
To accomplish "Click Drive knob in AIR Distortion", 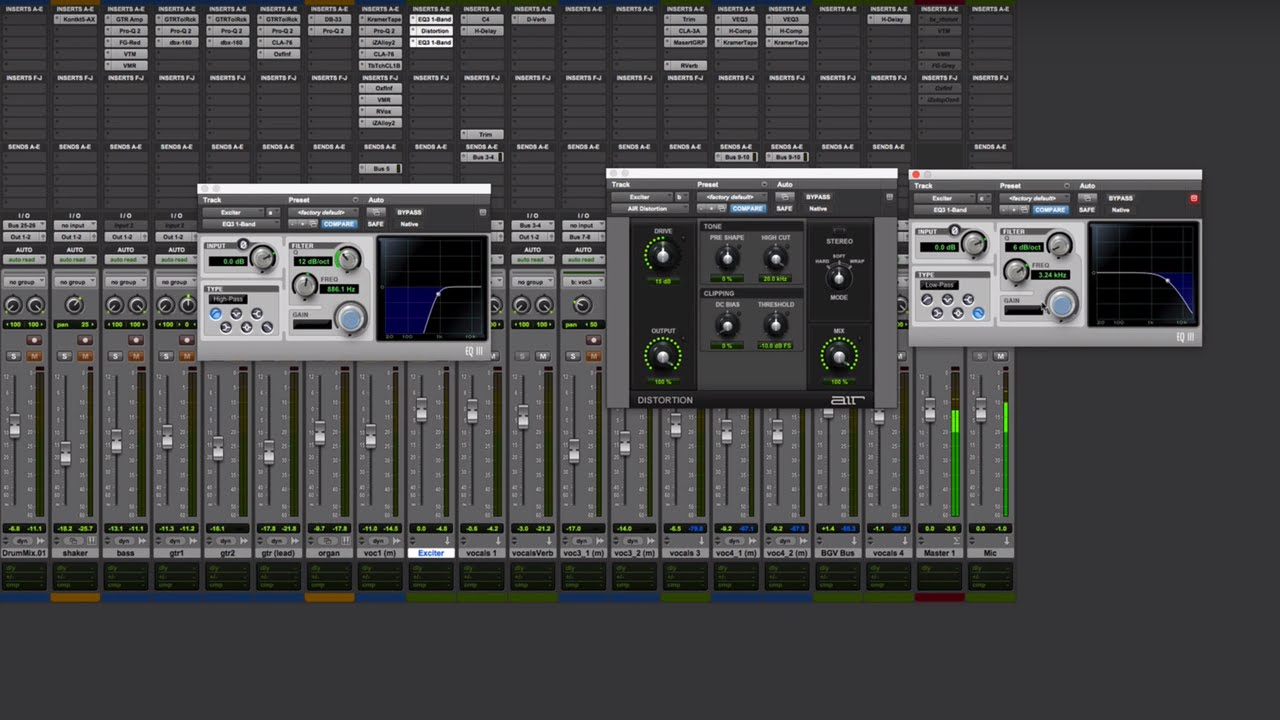I will point(661,256).
